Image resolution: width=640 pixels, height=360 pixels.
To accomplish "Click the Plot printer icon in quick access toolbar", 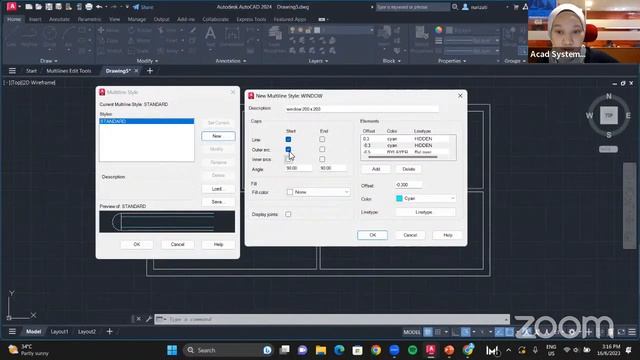I will point(89,7).
